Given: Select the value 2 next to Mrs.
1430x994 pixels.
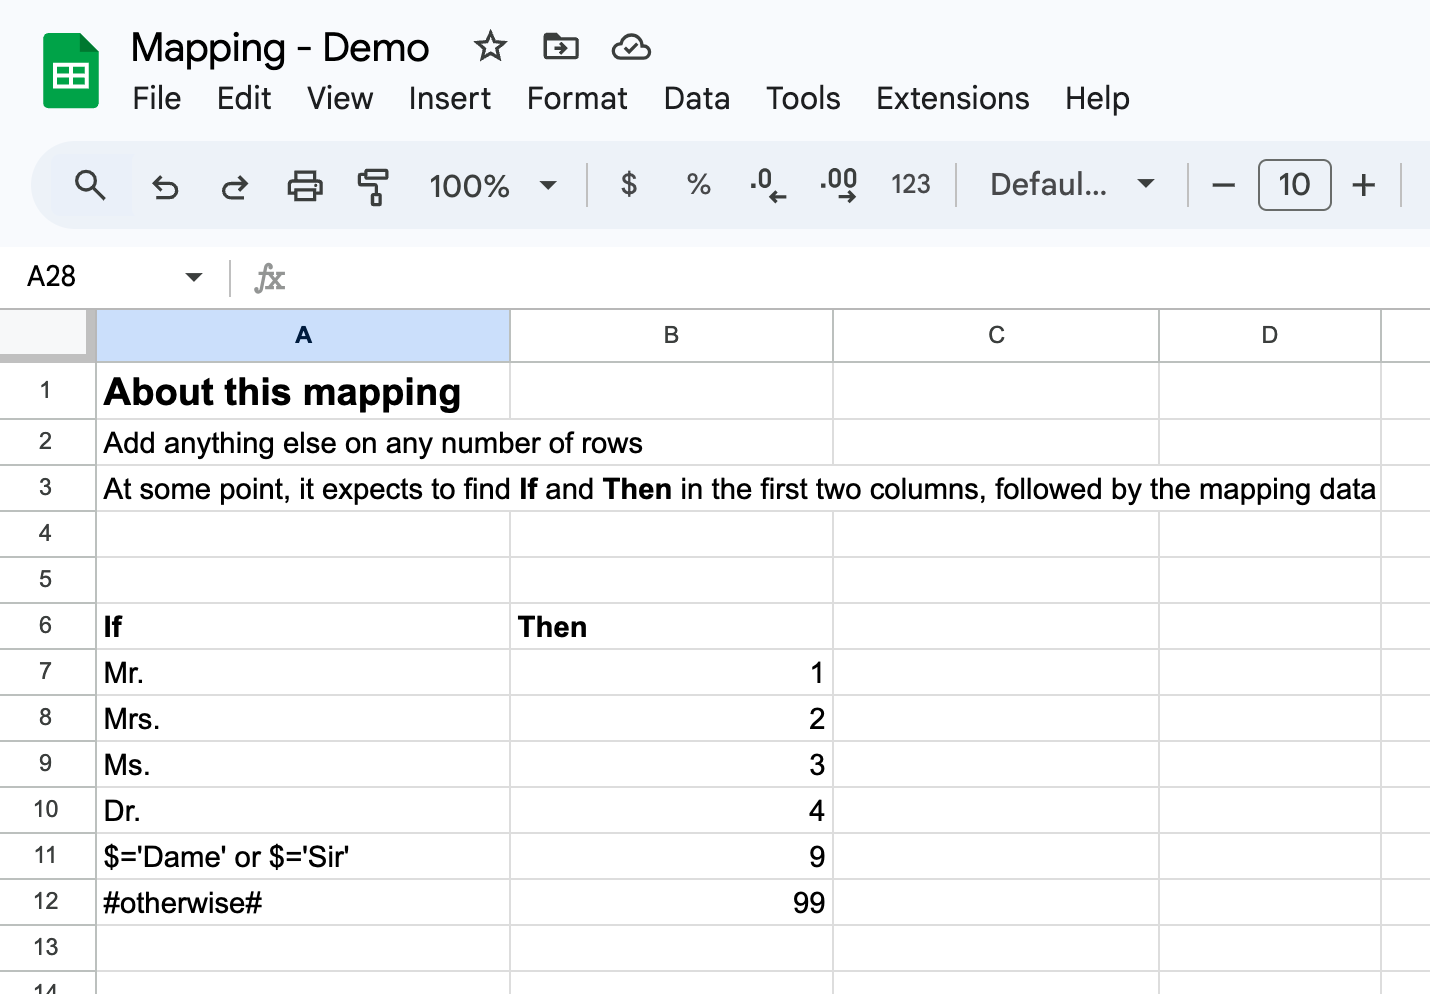Looking at the screenshot, I should [x=671, y=718].
